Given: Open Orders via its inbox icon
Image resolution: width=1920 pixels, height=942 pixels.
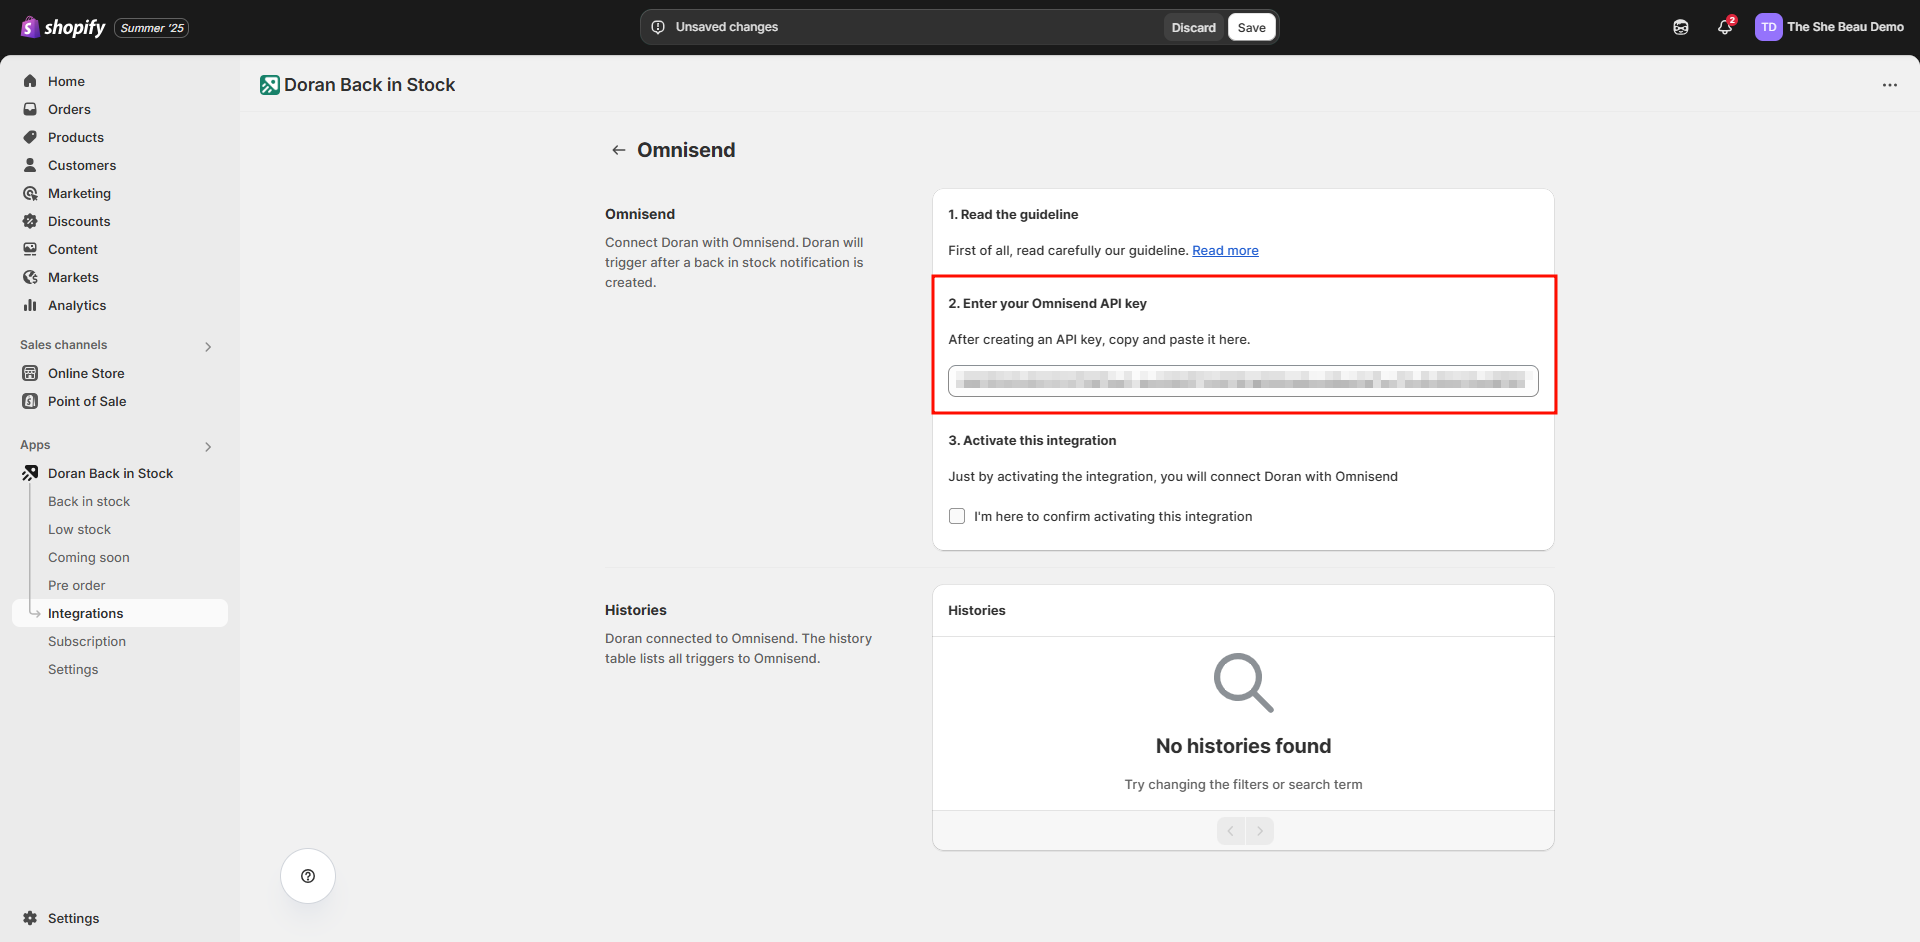Looking at the screenshot, I should point(30,109).
